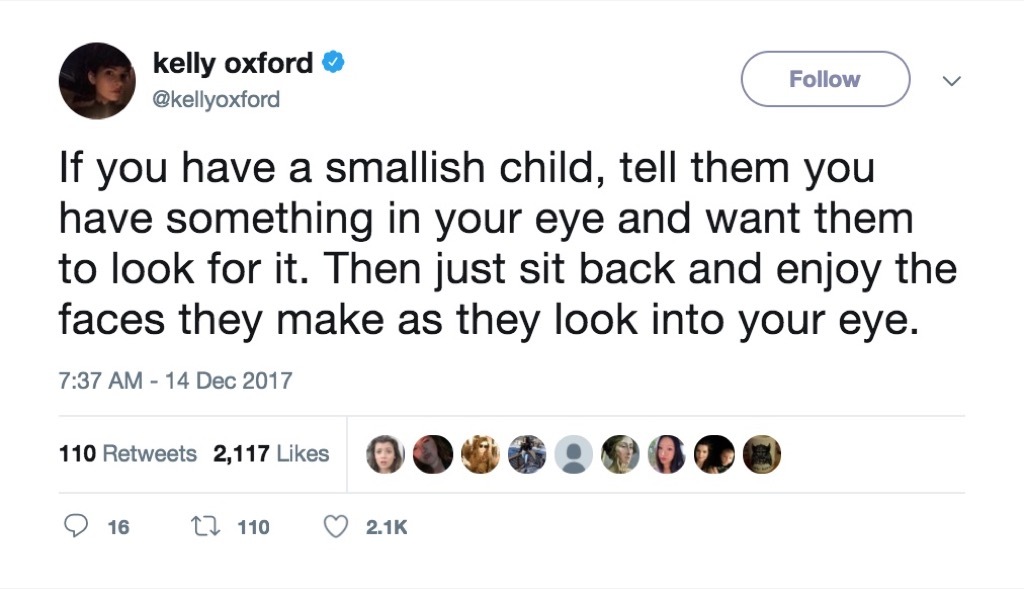The height and width of the screenshot is (589, 1024).
Task: Click kelly oxford's verified badge
Action: (329, 62)
